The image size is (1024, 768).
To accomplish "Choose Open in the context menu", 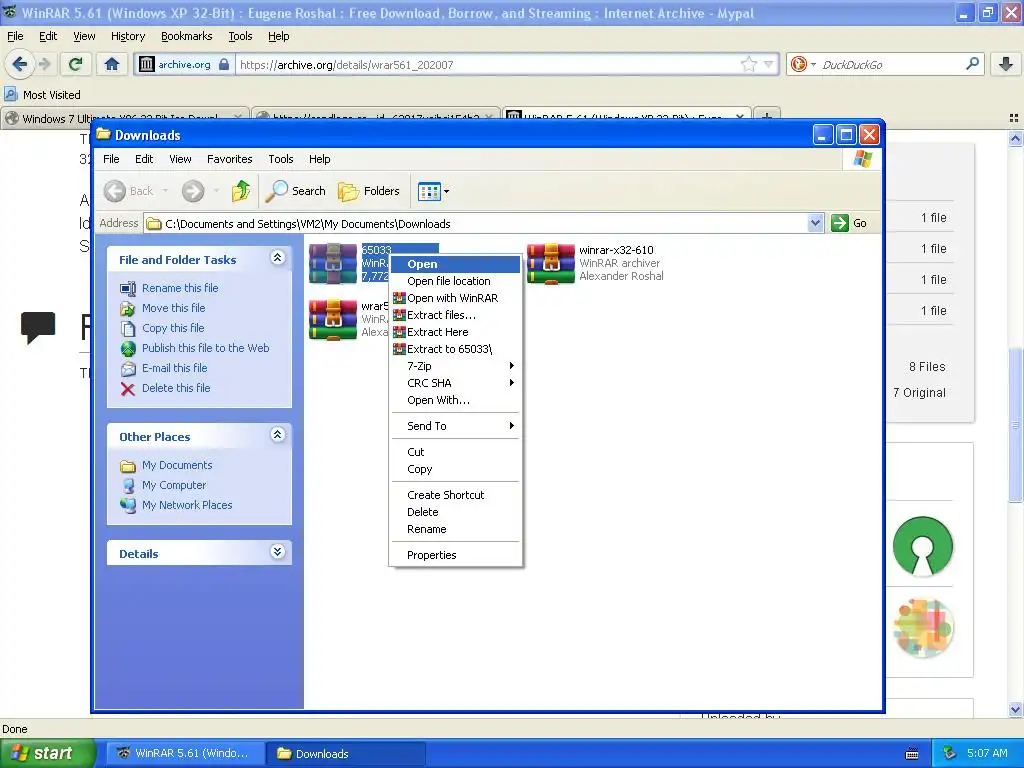I will (455, 264).
